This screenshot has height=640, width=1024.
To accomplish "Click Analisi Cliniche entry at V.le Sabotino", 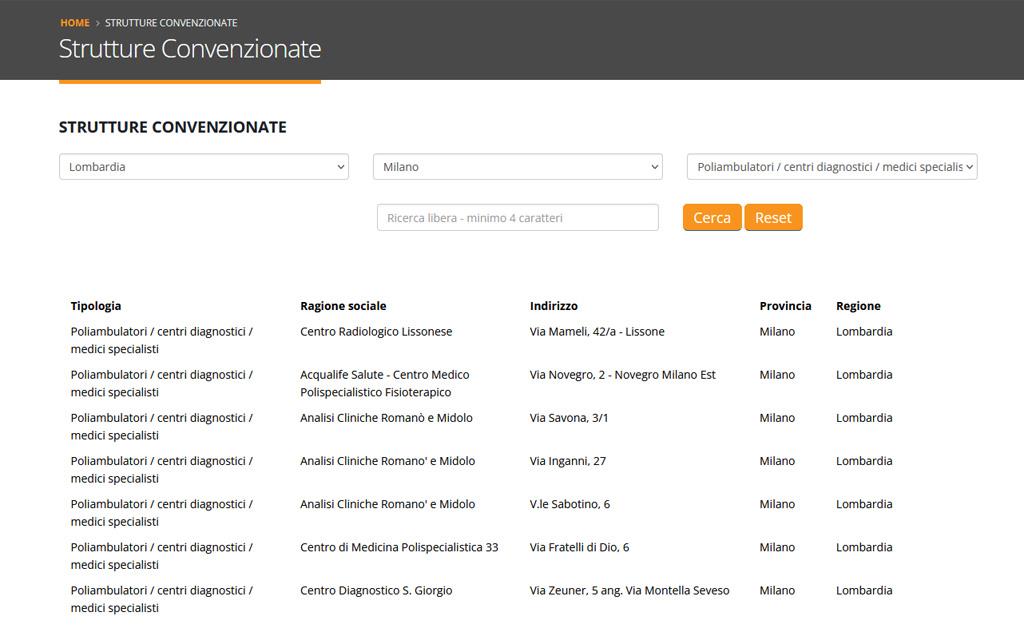I will tap(387, 504).
